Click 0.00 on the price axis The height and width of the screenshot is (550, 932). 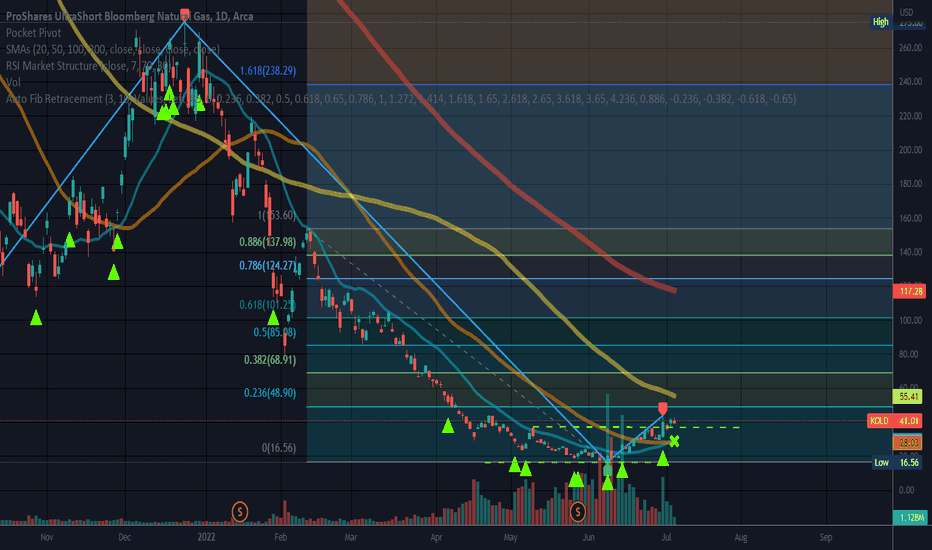[x=907, y=490]
